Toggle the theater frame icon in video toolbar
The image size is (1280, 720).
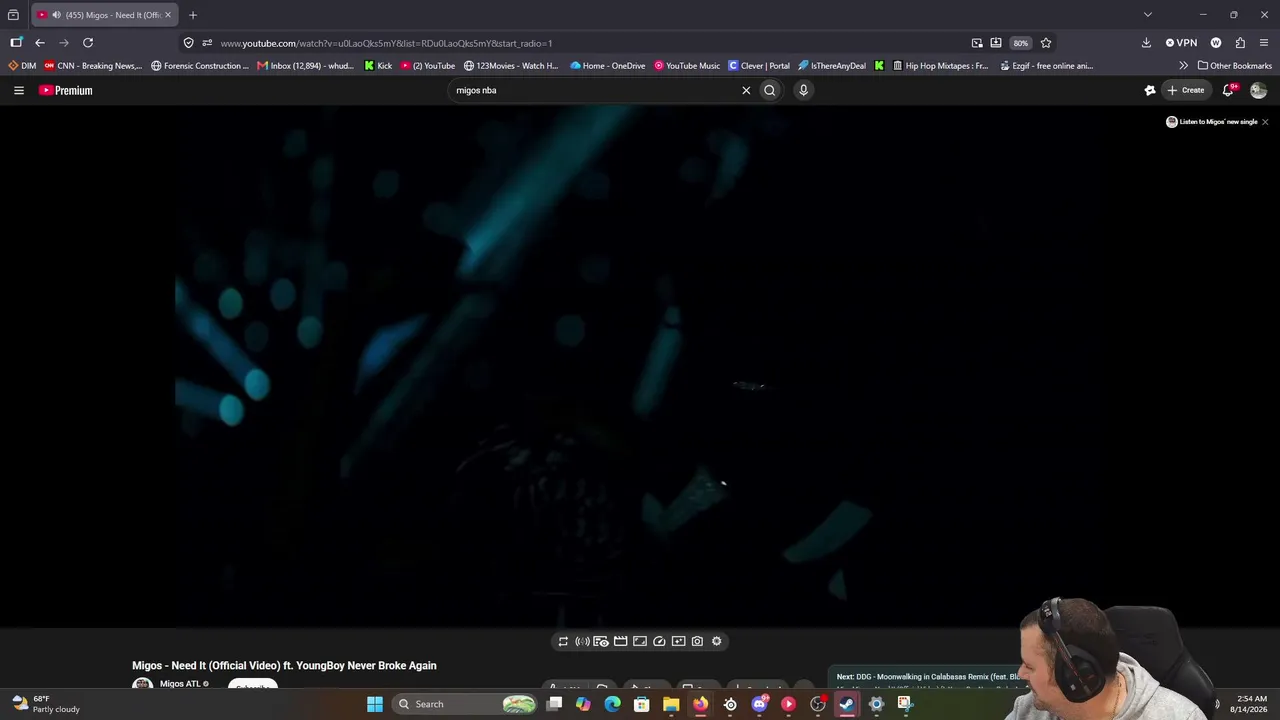tap(640, 641)
